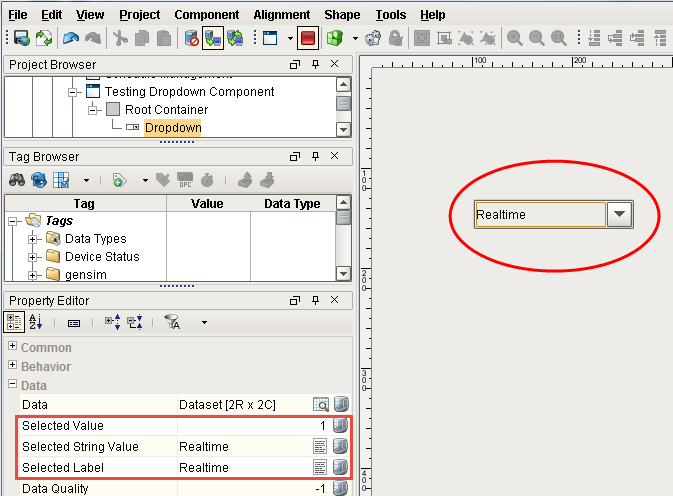Click binding icon for the Data property
This screenshot has width=673, height=496.
pos(341,404)
